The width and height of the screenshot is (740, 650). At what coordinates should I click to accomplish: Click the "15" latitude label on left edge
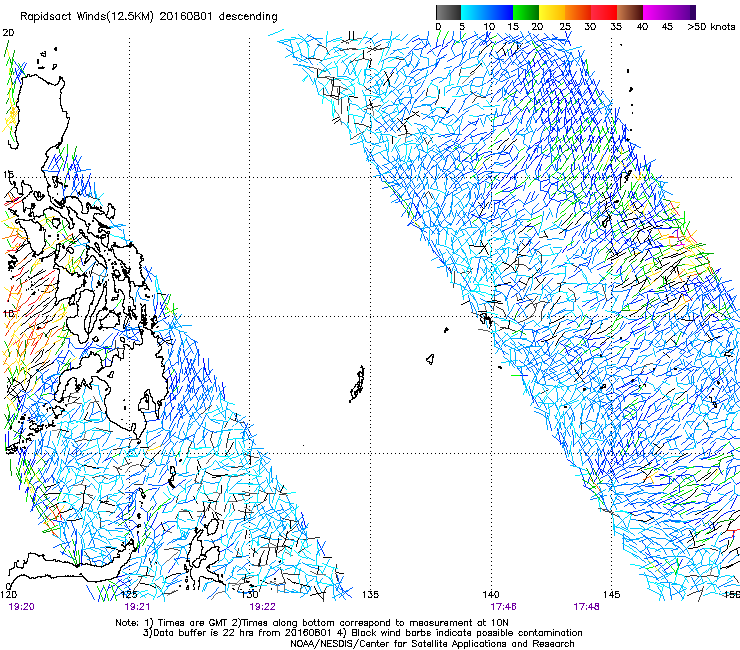[8, 175]
